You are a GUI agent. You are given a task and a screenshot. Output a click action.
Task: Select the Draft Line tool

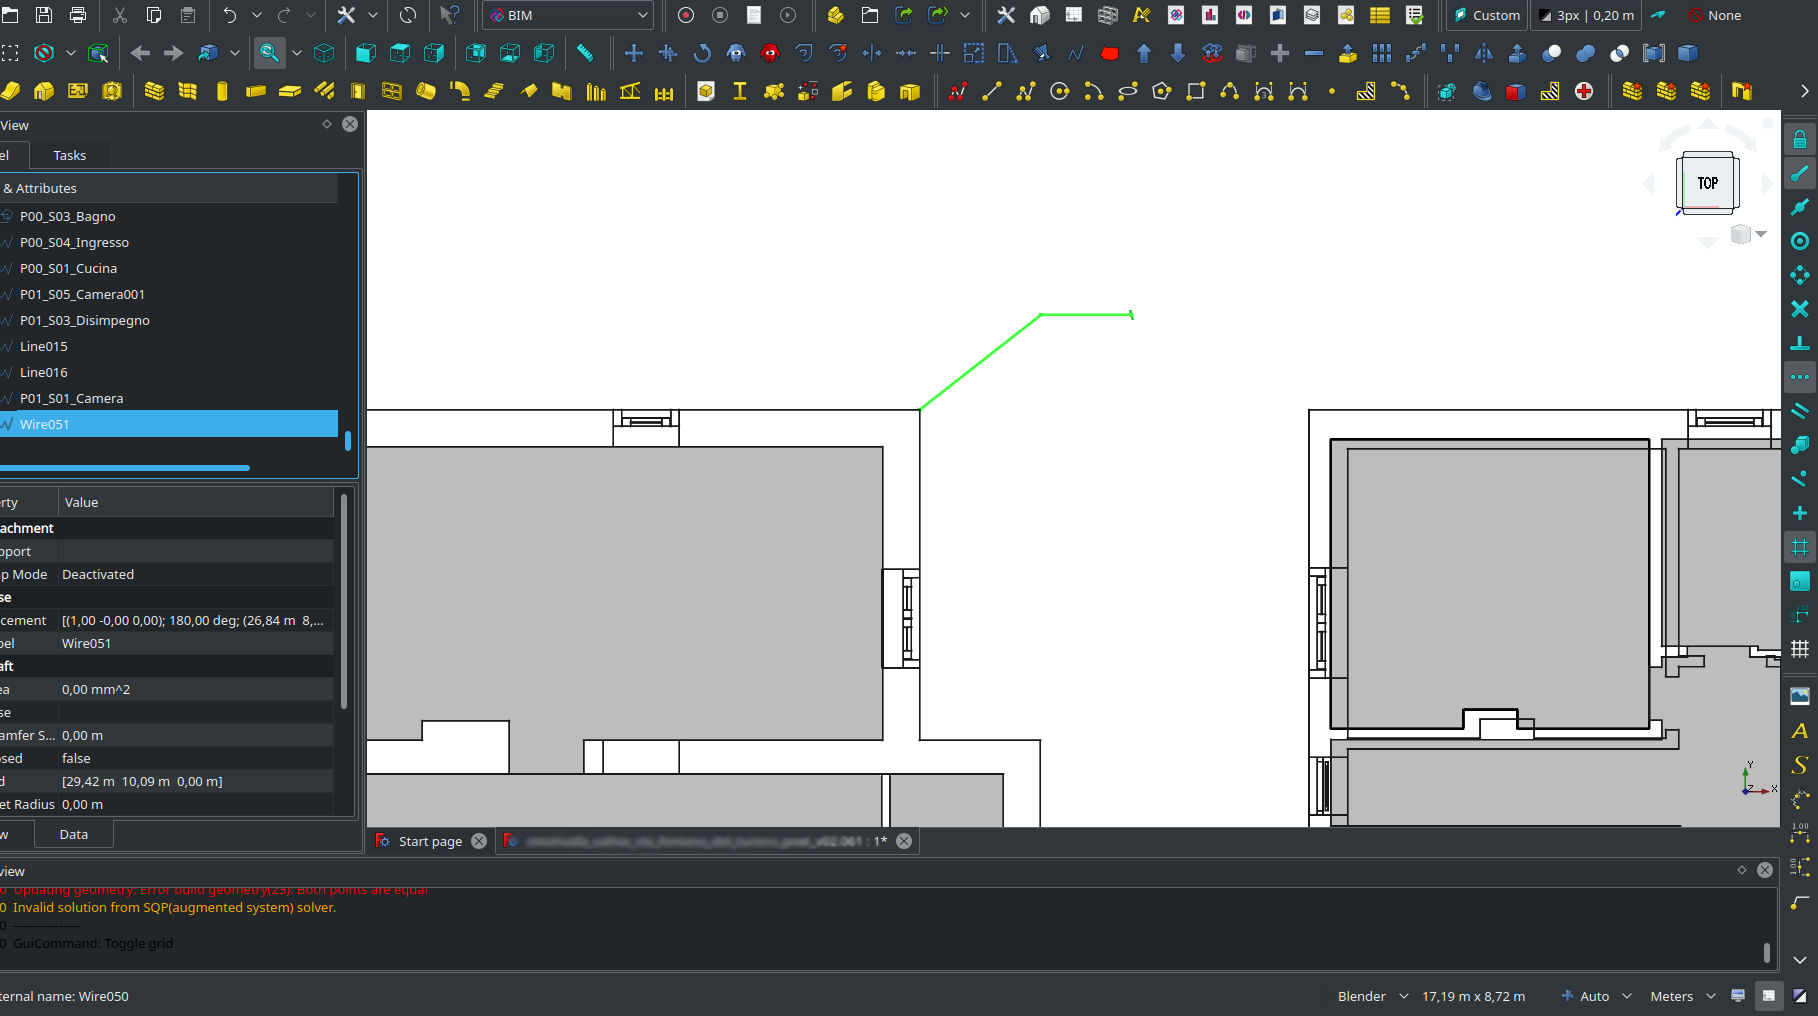pos(991,92)
